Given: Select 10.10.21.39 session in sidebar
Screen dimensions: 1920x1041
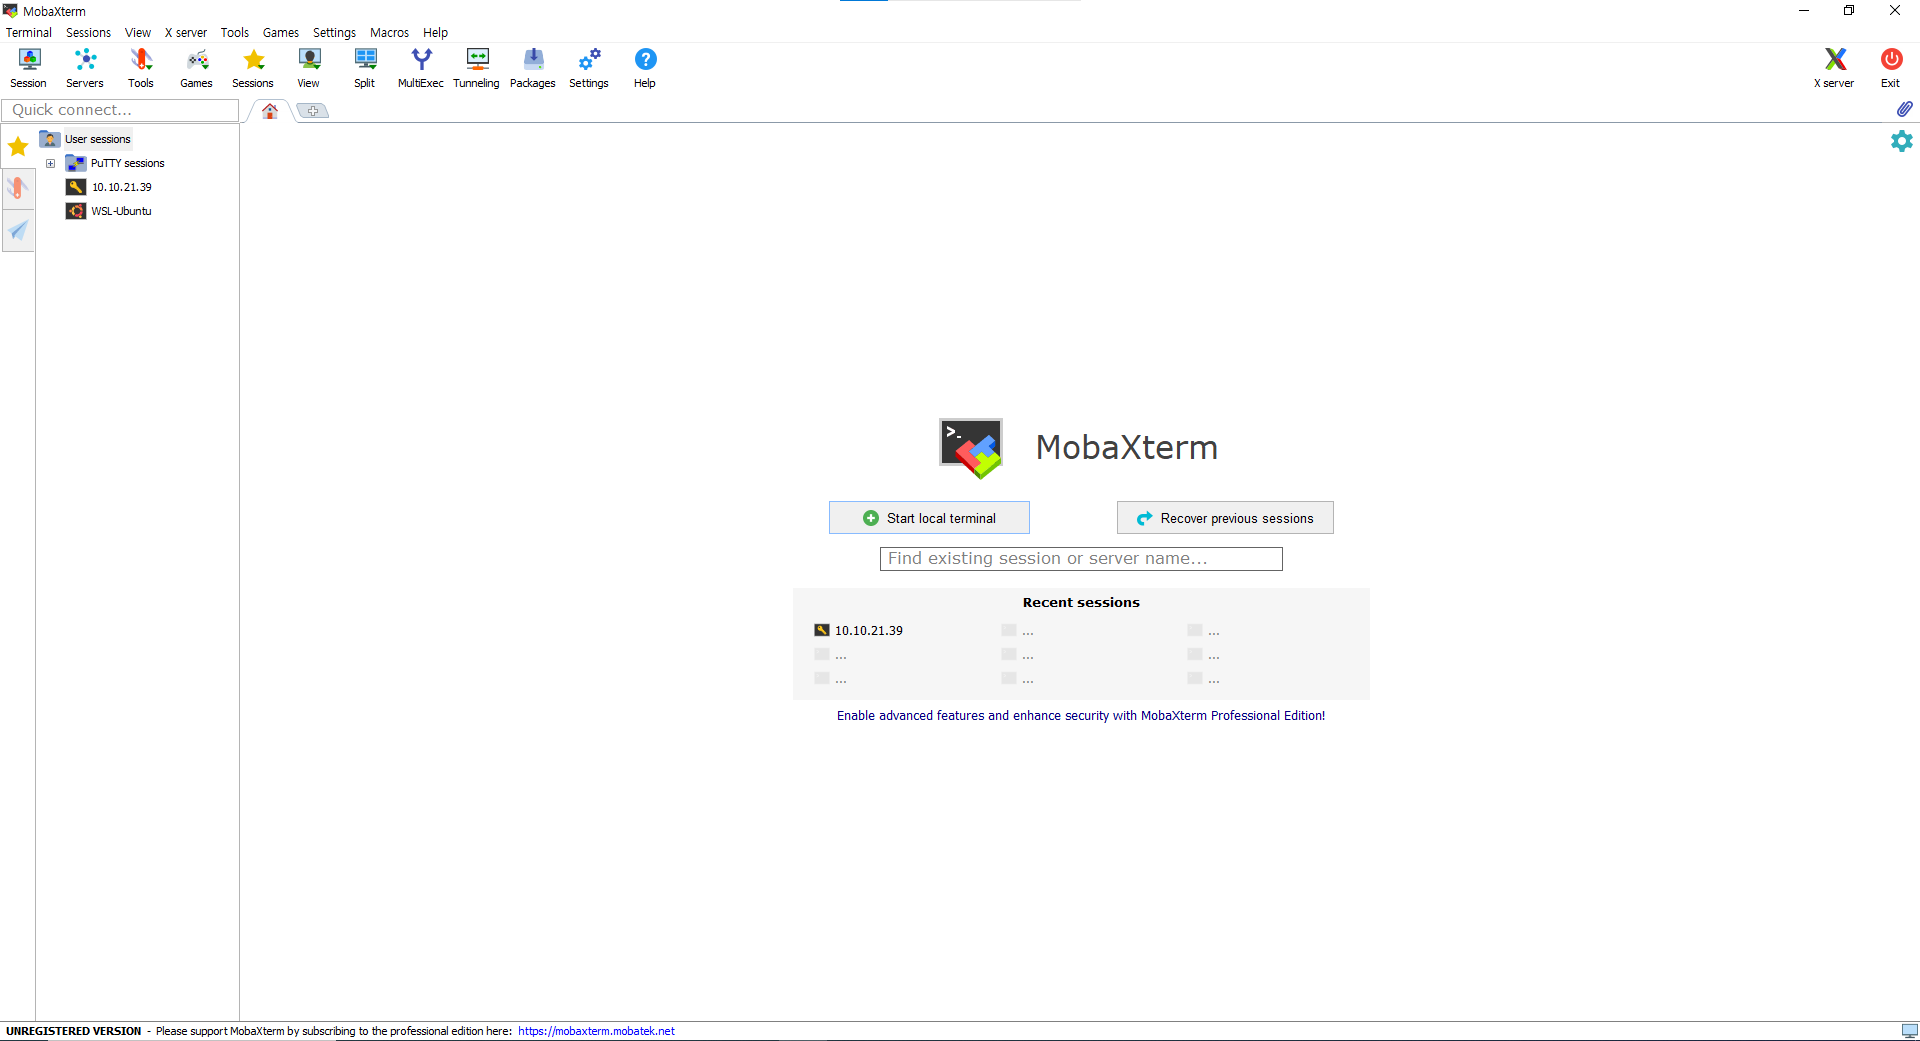Looking at the screenshot, I should 122,187.
